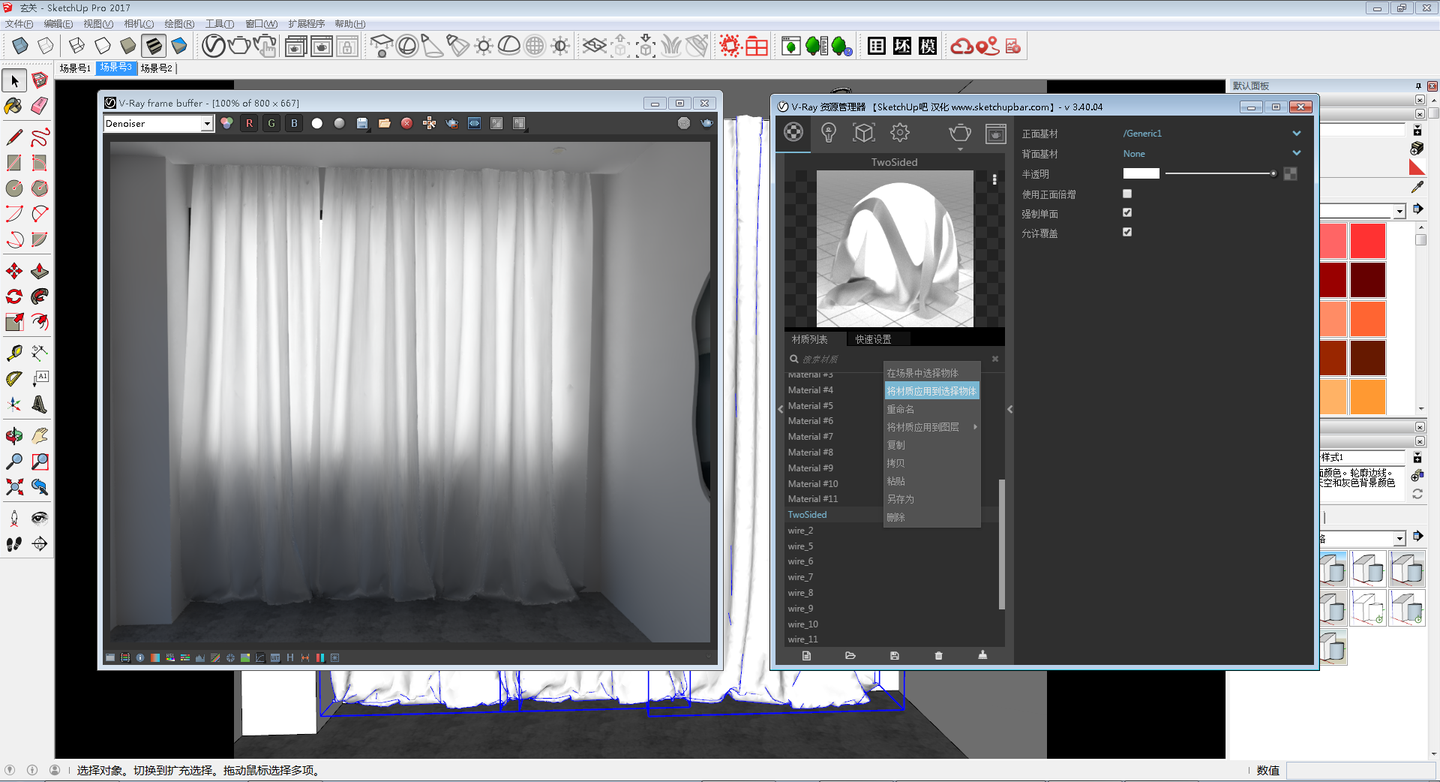Uncheck the 允许覆盖 option
The width and height of the screenshot is (1440, 782).
(x=1127, y=231)
